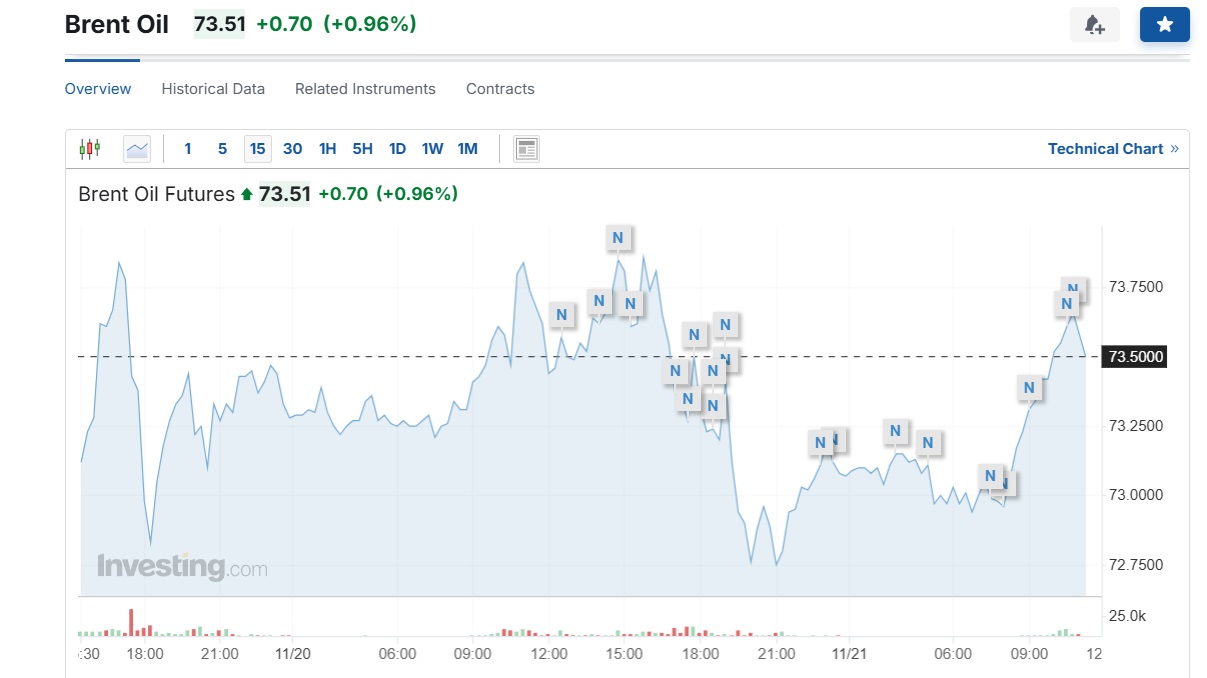1207x678 pixels.
Task: Switch to area chart type icon
Action: coord(137,149)
